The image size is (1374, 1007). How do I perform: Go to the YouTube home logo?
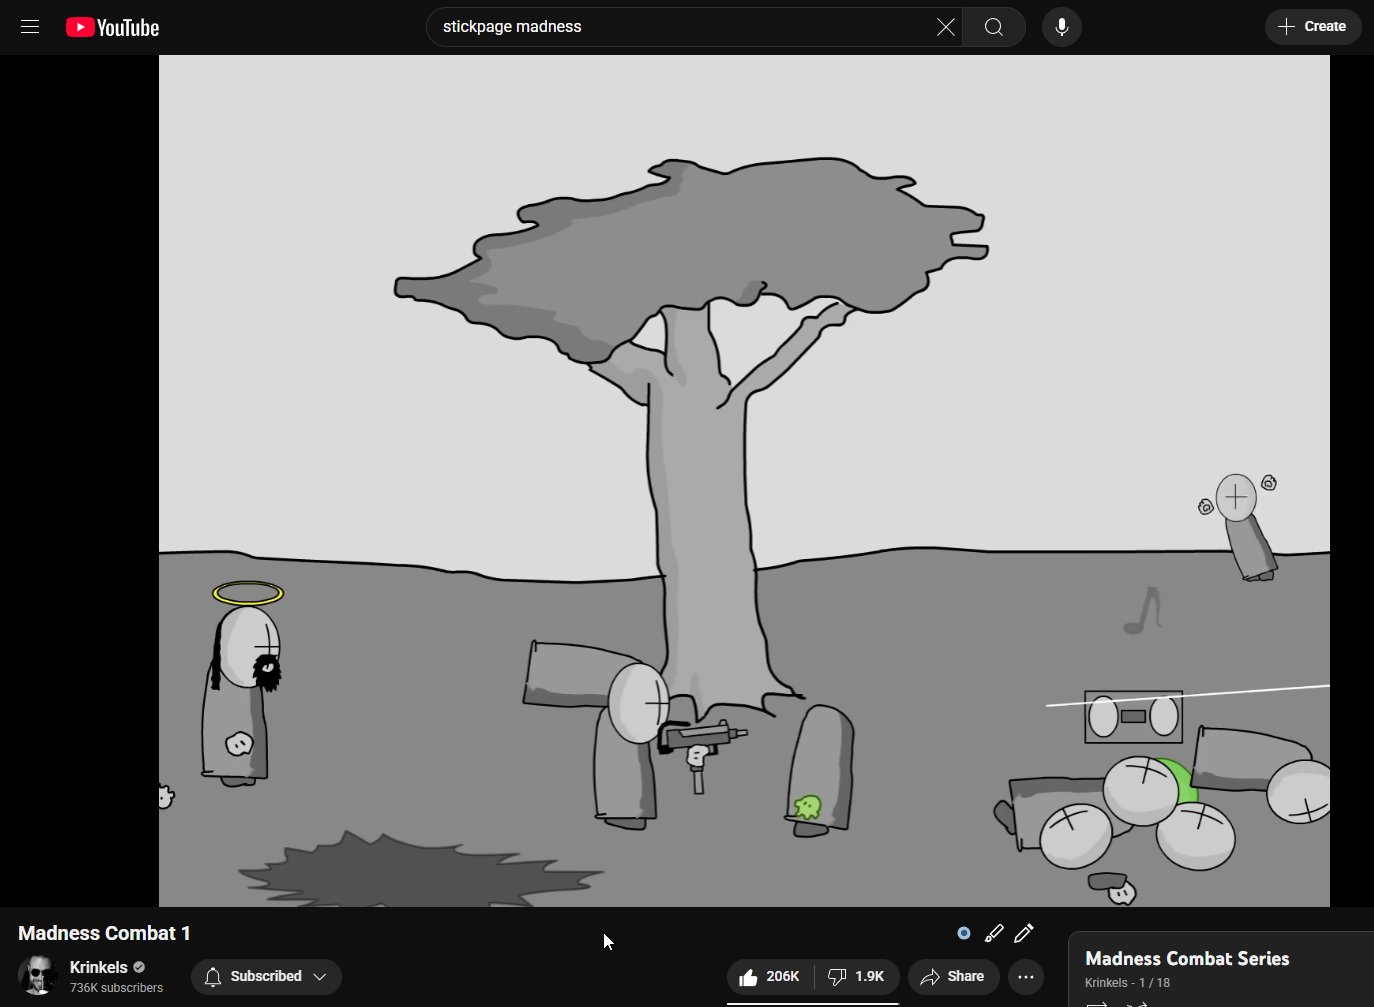coord(113,27)
